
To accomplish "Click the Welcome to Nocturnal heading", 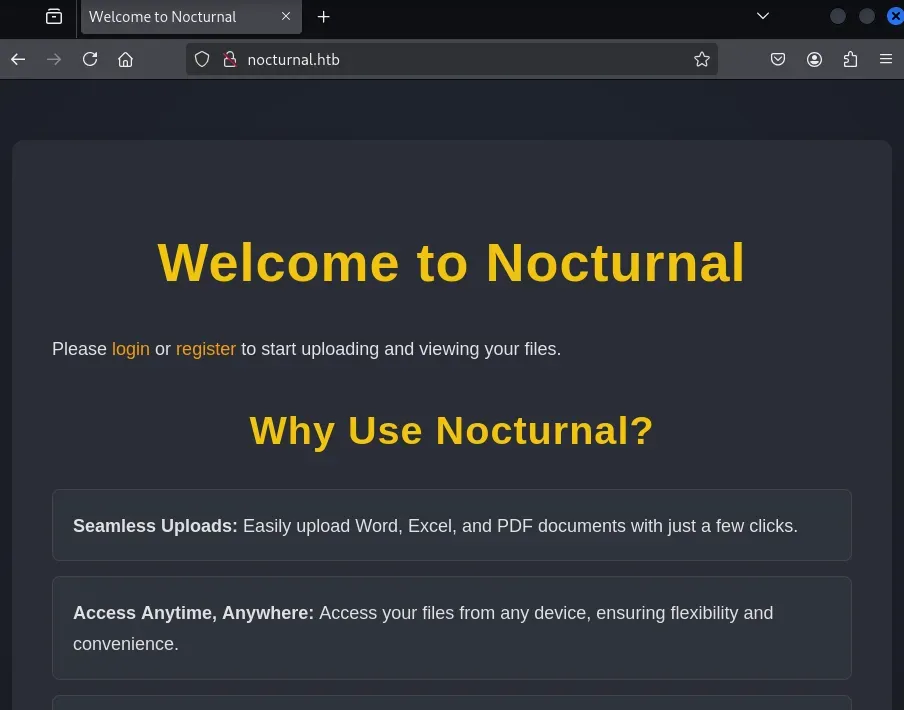I will 451,263.
